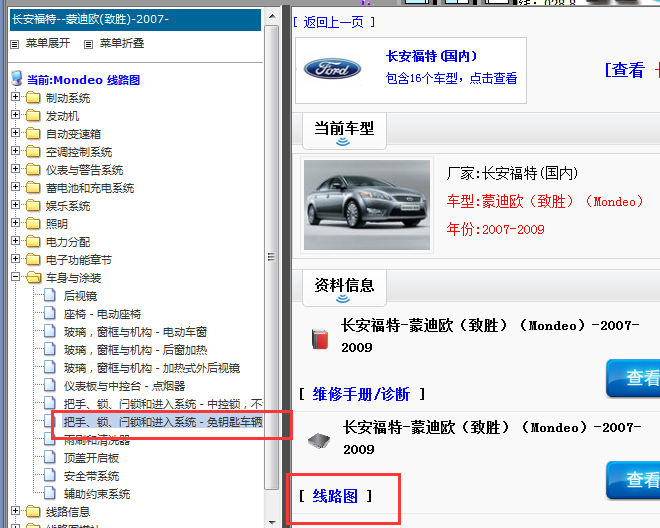Click the 安全带系统 document icon
The image size is (660, 528).
(50, 476)
